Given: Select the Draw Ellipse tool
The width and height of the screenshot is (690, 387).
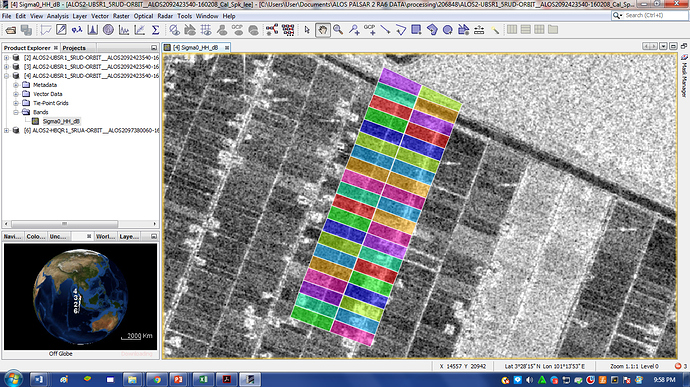Looking at the screenshot, I should 448,30.
